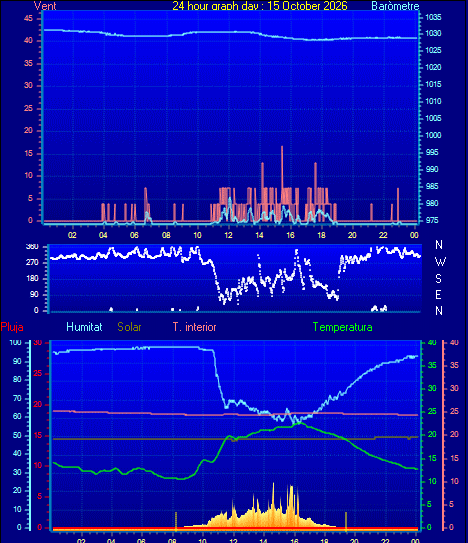Screen dimensions: 468x543
Task: Click the barometer scale value 975
Action: coord(432,220)
